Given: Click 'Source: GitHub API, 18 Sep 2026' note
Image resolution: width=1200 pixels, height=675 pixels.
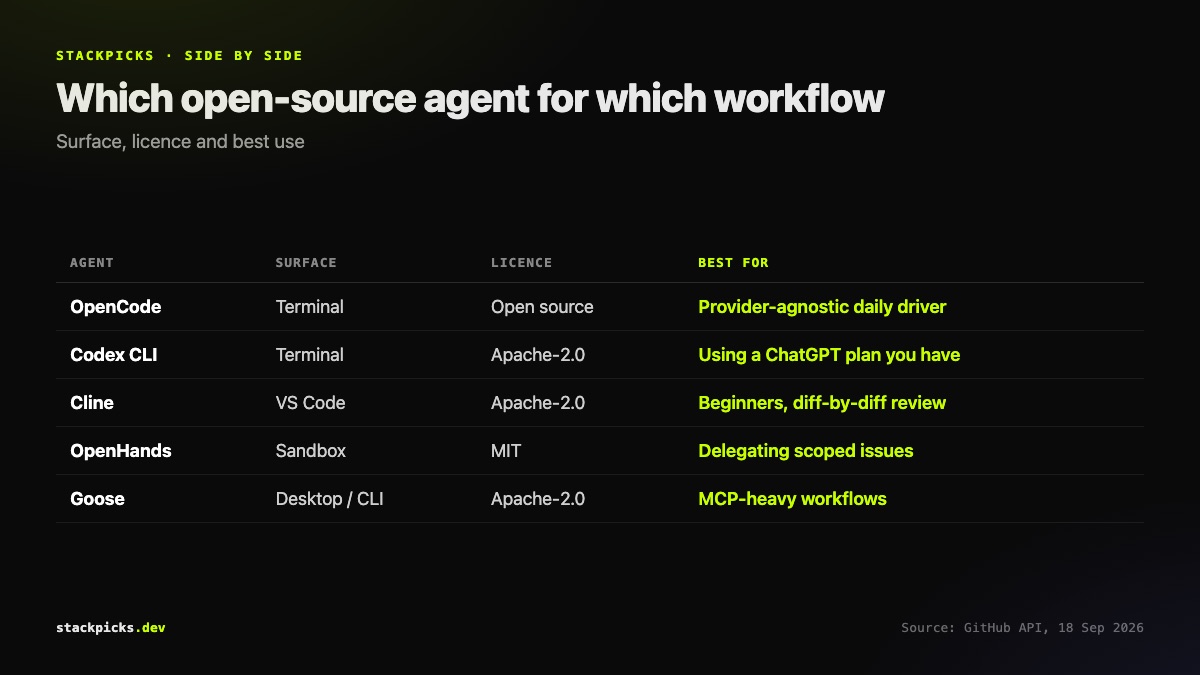Looking at the screenshot, I should pos(1022,628).
